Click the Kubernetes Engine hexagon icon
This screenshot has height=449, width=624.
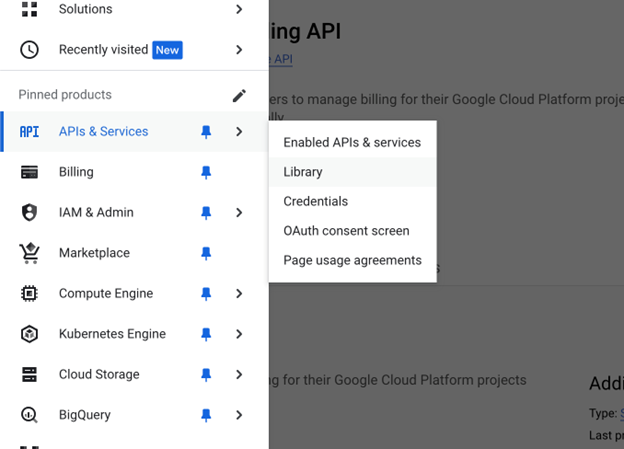pyautogui.click(x=29, y=334)
